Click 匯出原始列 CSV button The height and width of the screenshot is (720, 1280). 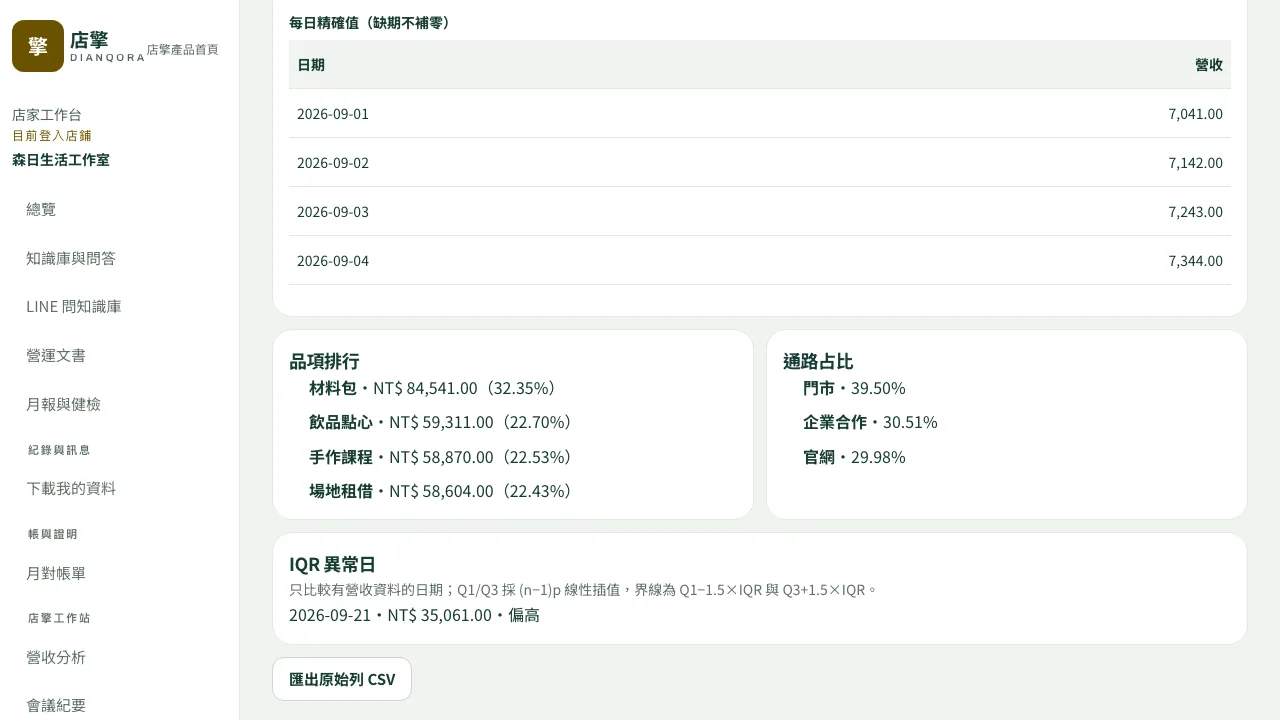[x=342, y=679]
